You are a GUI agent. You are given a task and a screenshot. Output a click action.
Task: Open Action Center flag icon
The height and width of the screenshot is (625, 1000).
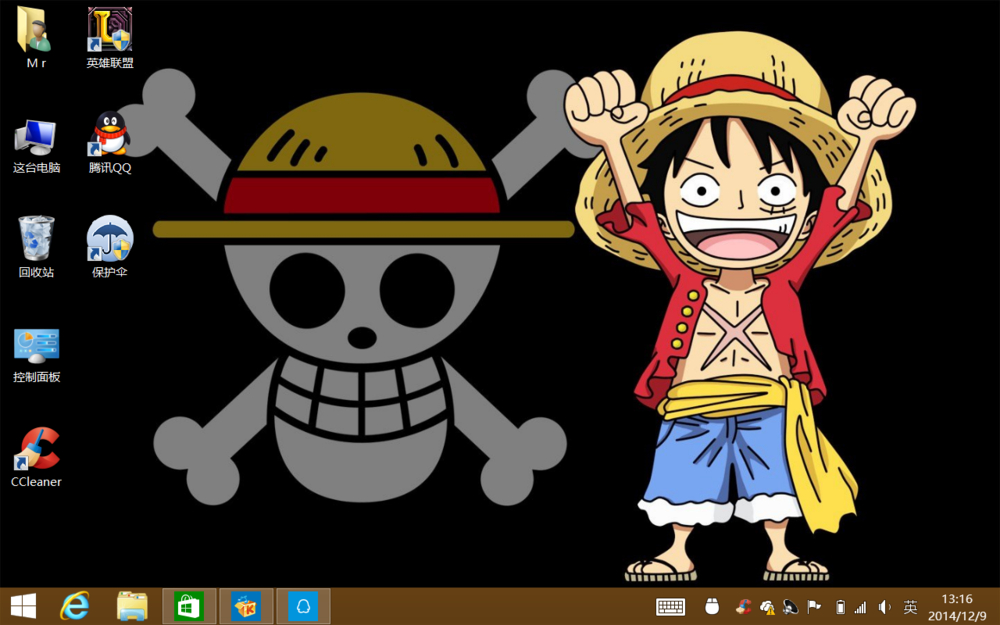(814, 607)
